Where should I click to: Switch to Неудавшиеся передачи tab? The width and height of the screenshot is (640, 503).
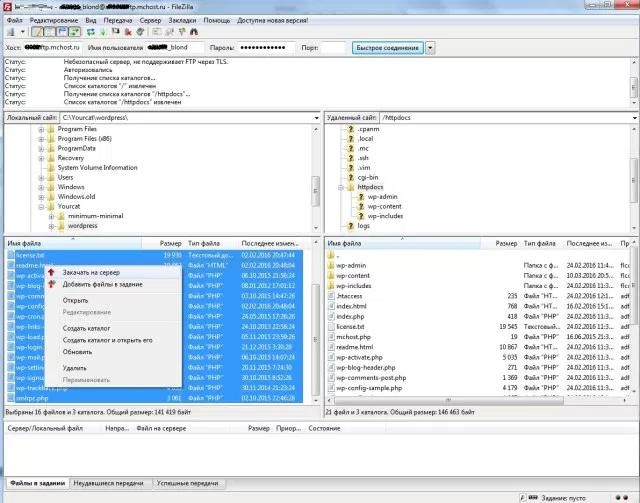coord(109,483)
